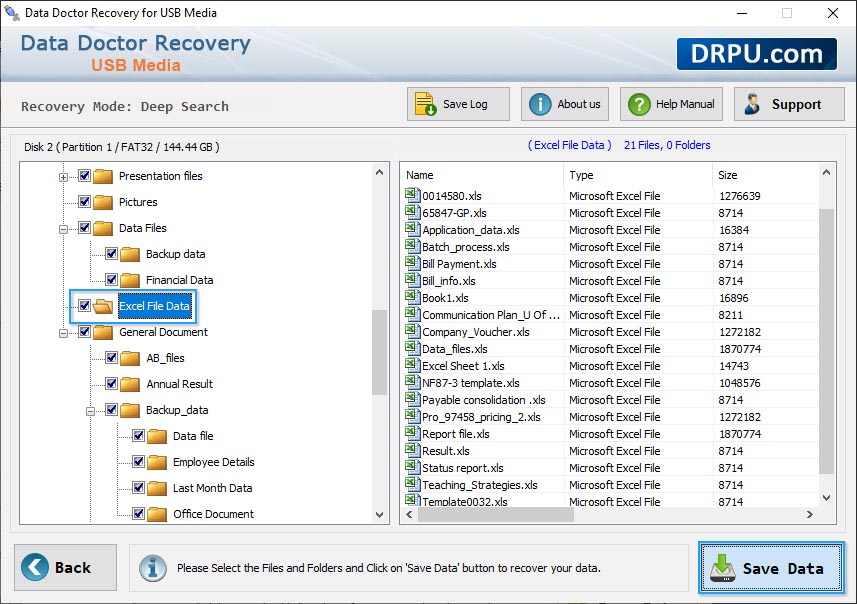The width and height of the screenshot is (857, 604).
Task: Click the folder tree scroll up arrow
Action: [x=379, y=172]
